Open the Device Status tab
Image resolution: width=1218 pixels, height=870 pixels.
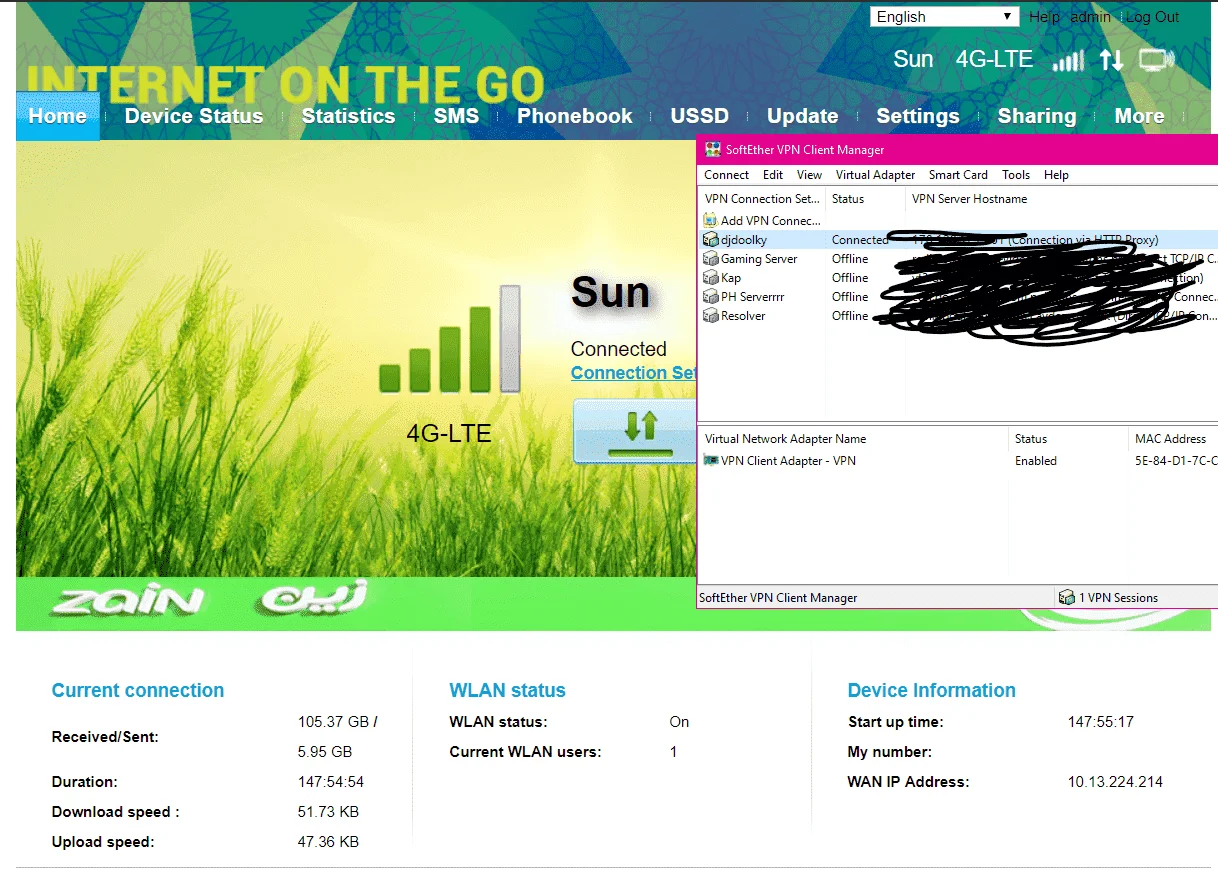194,116
